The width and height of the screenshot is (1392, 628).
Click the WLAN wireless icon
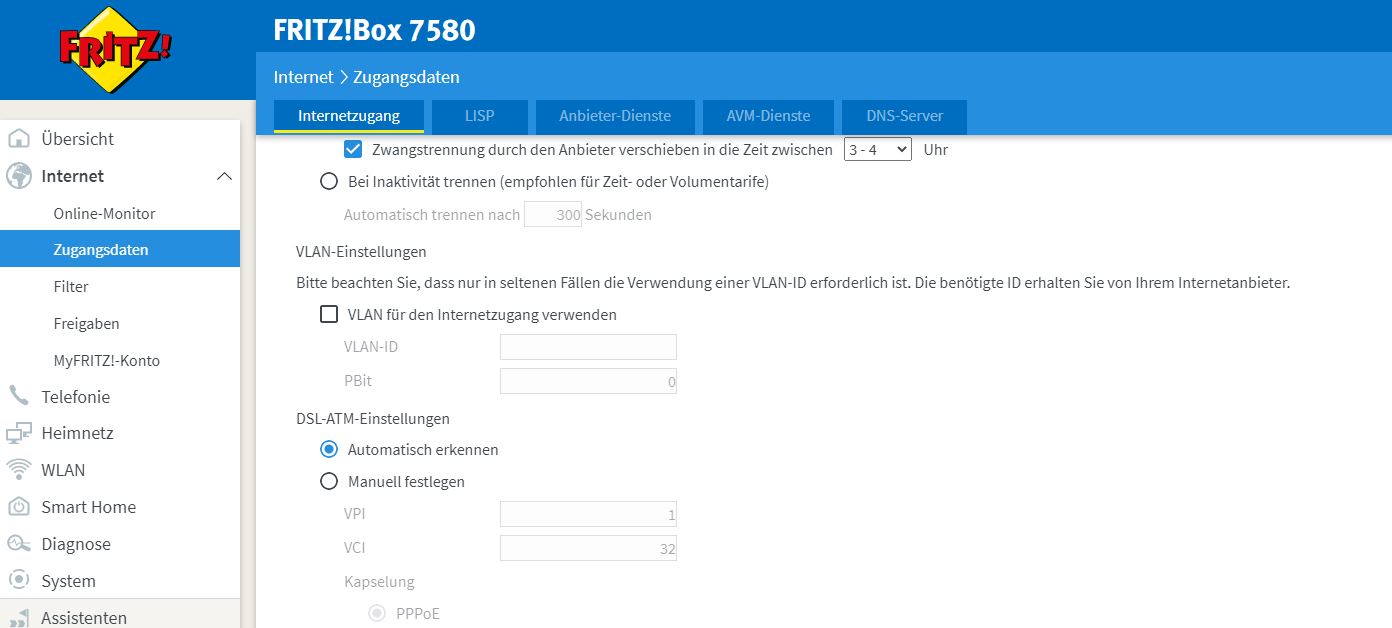point(20,470)
